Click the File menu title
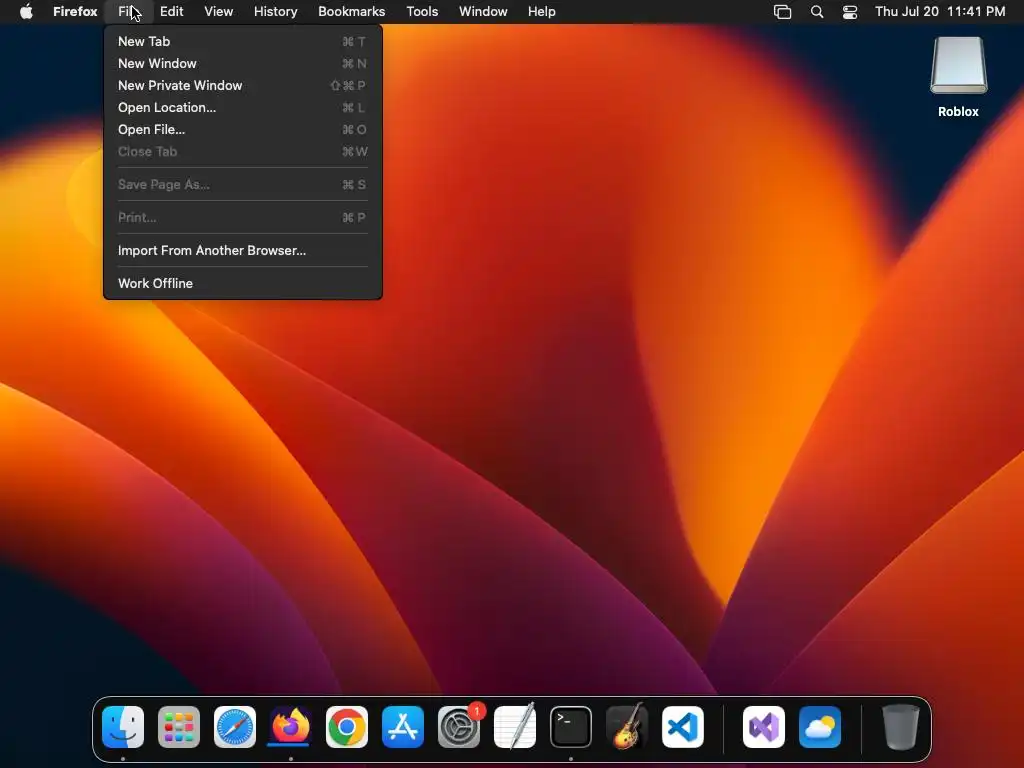The width and height of the screenshot is (1024, 768). click(x=129, y=12)
